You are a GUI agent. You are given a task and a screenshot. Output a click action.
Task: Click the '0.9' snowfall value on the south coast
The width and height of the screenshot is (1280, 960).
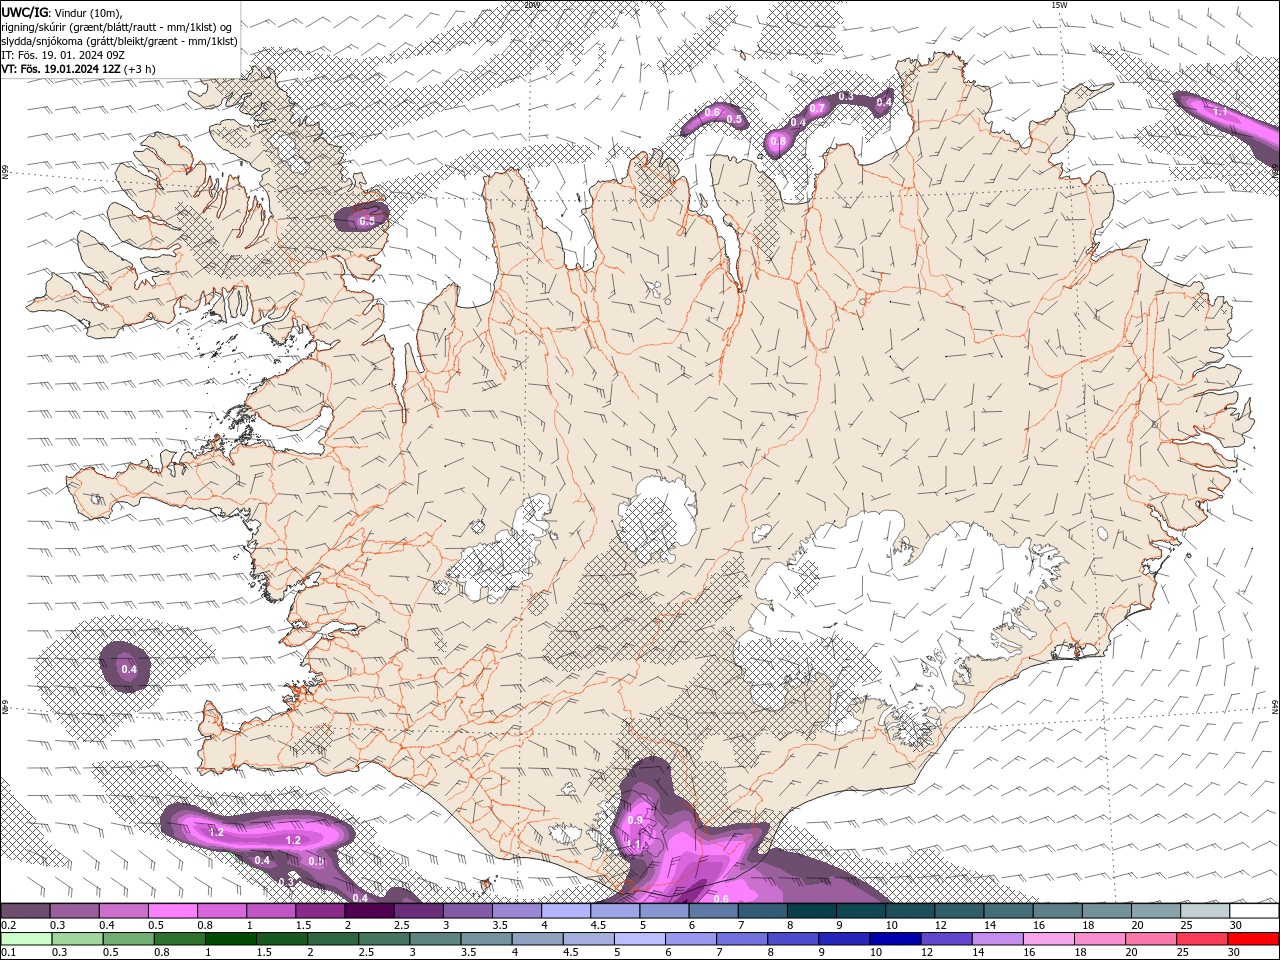[x=635, y=820]
